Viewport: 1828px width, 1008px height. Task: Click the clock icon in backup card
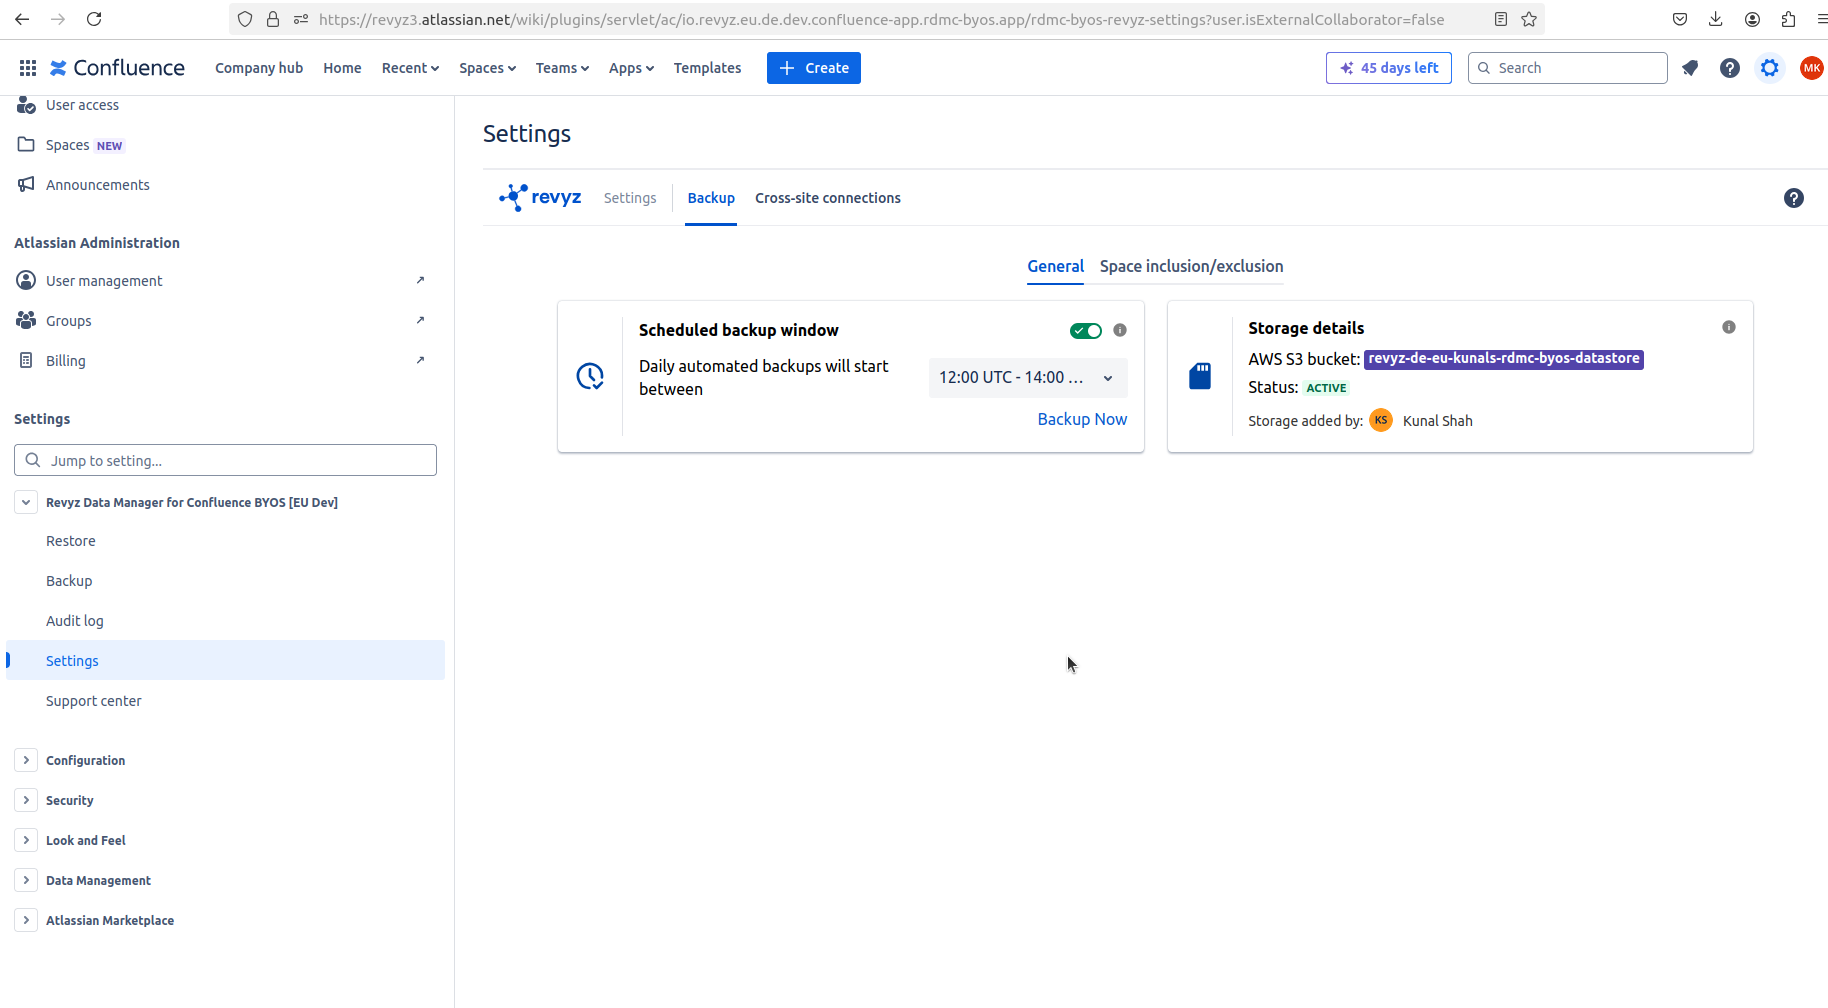click(x=590, y=376)
